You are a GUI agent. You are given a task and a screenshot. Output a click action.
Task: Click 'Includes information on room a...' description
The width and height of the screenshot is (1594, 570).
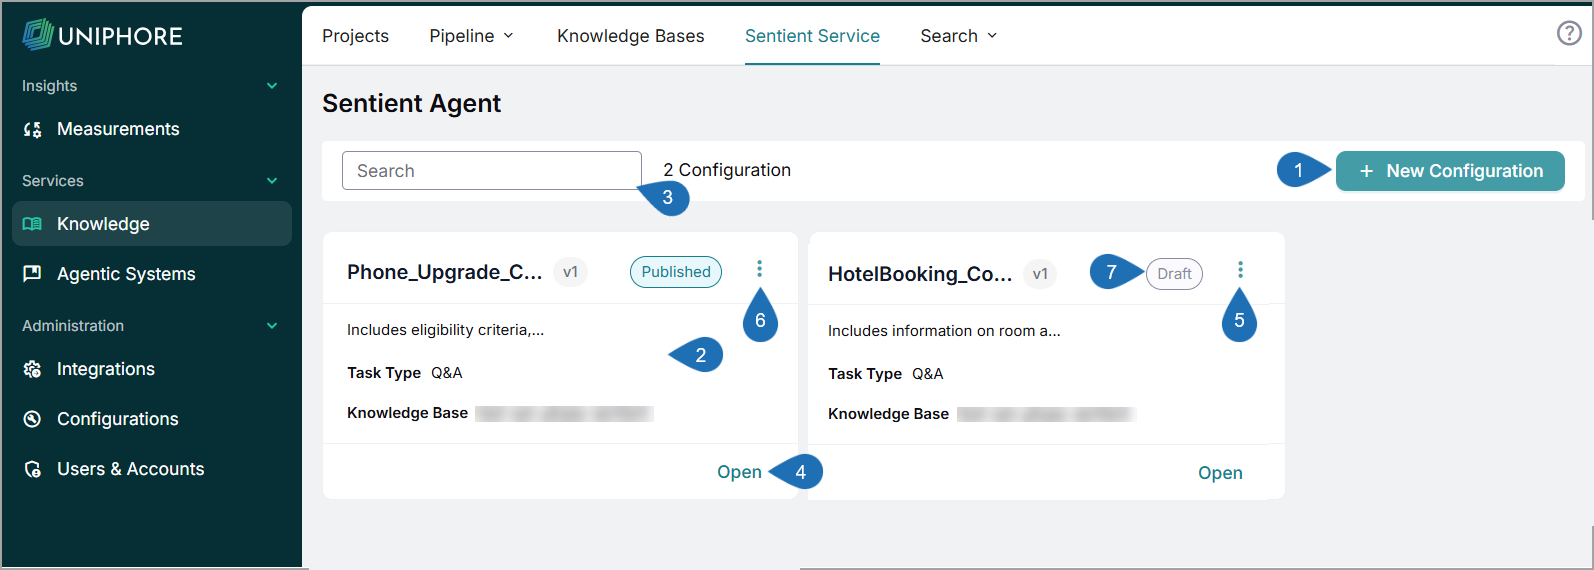click(944, 331)
